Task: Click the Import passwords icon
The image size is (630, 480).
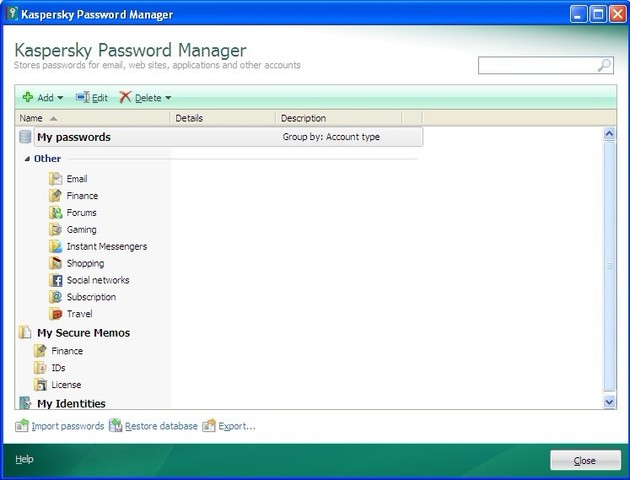Action: coord(22,425)
